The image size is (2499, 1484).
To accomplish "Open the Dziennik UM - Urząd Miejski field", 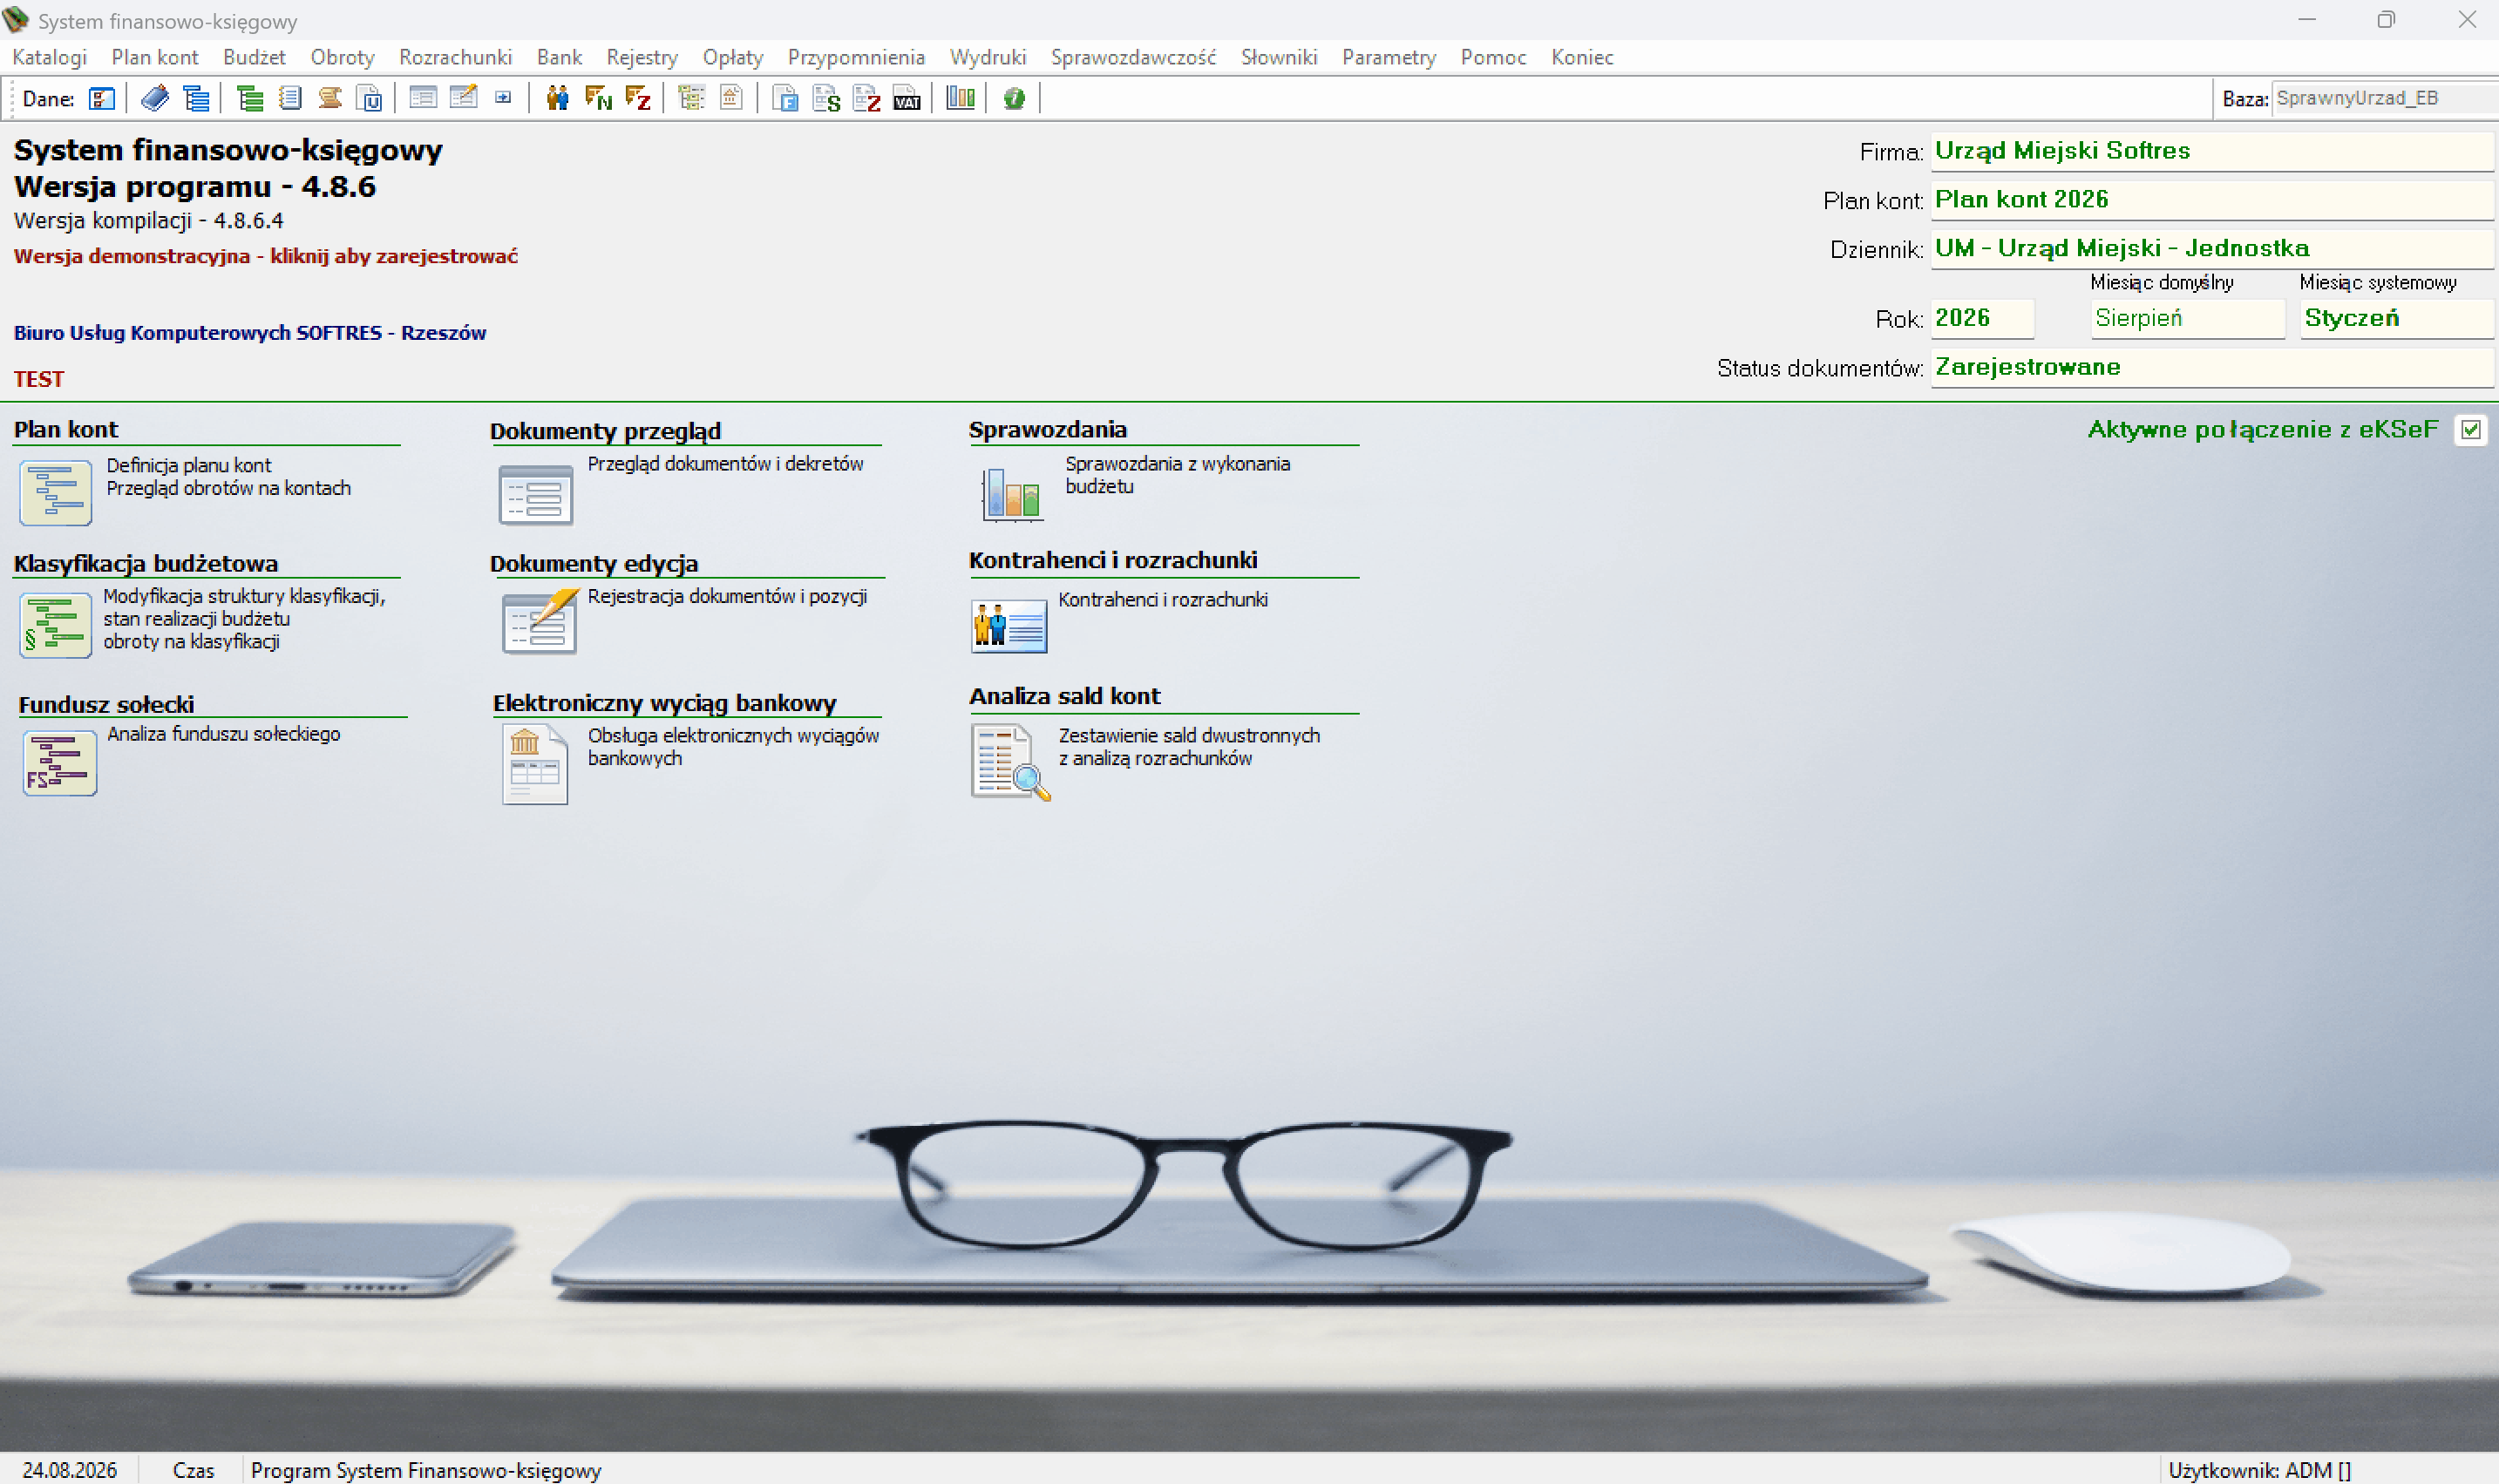I will pyautogui.click(x=2211, y=248).
